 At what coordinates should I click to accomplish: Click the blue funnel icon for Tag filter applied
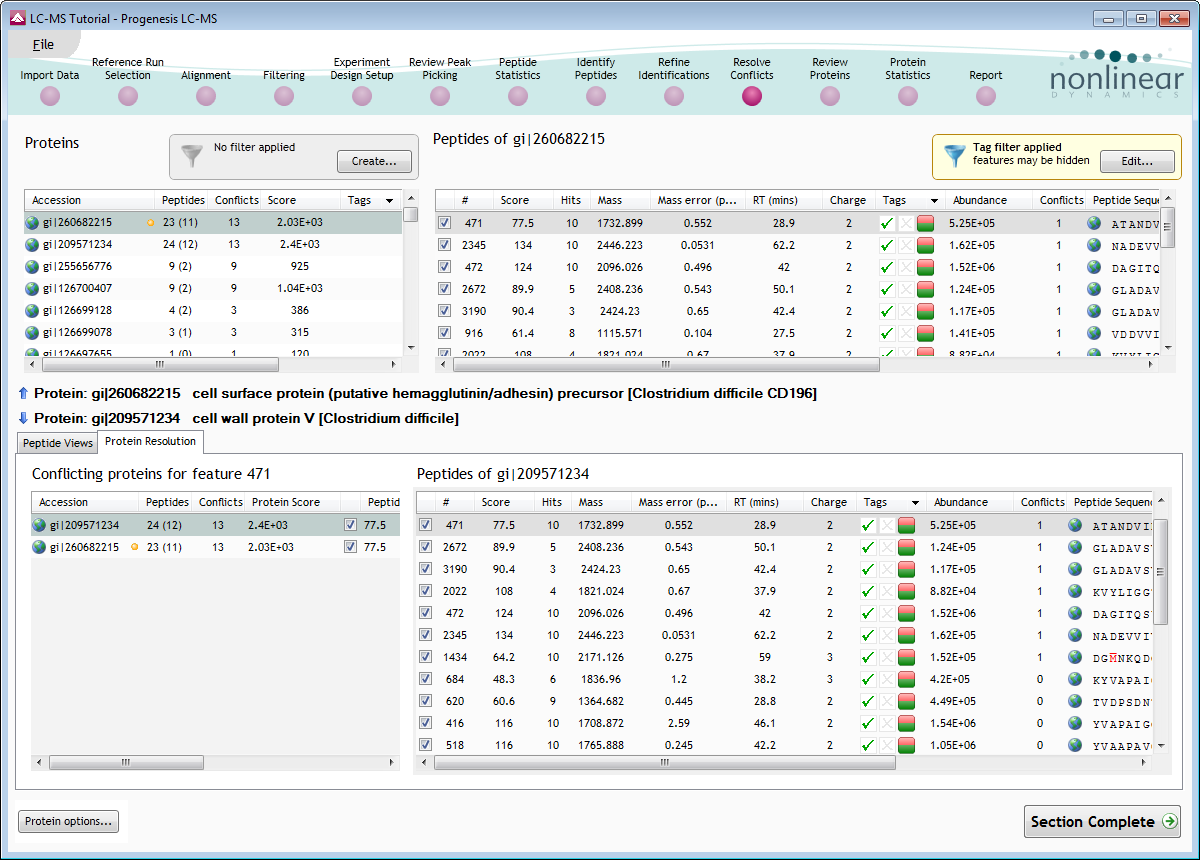956,155
